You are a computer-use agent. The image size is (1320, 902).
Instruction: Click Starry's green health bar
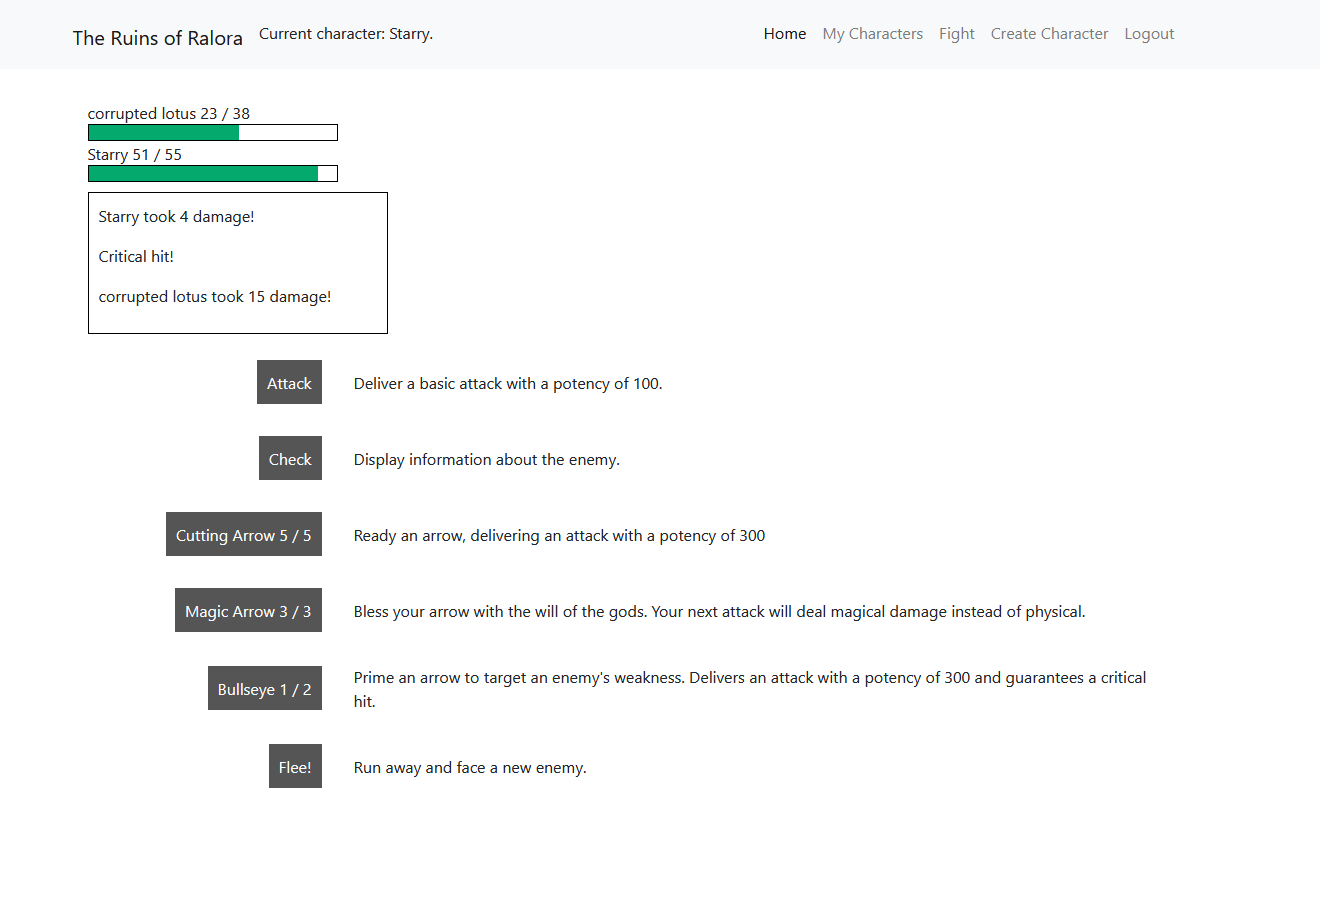point(203,173)
